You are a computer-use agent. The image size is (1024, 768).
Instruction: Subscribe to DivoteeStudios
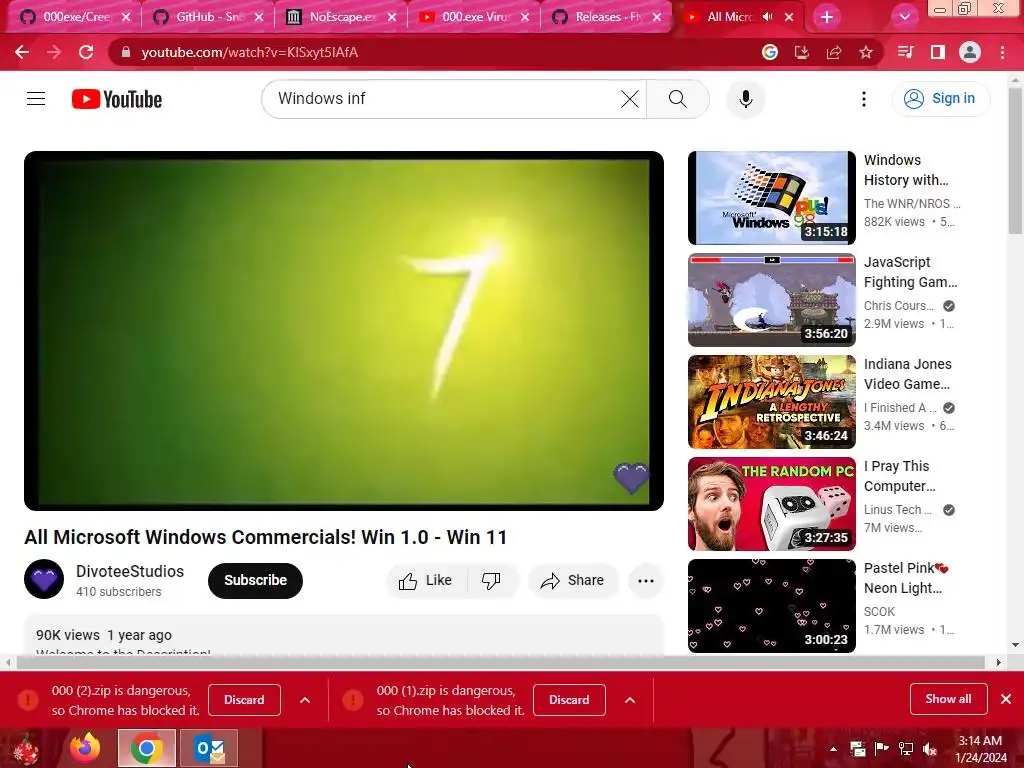255,580
